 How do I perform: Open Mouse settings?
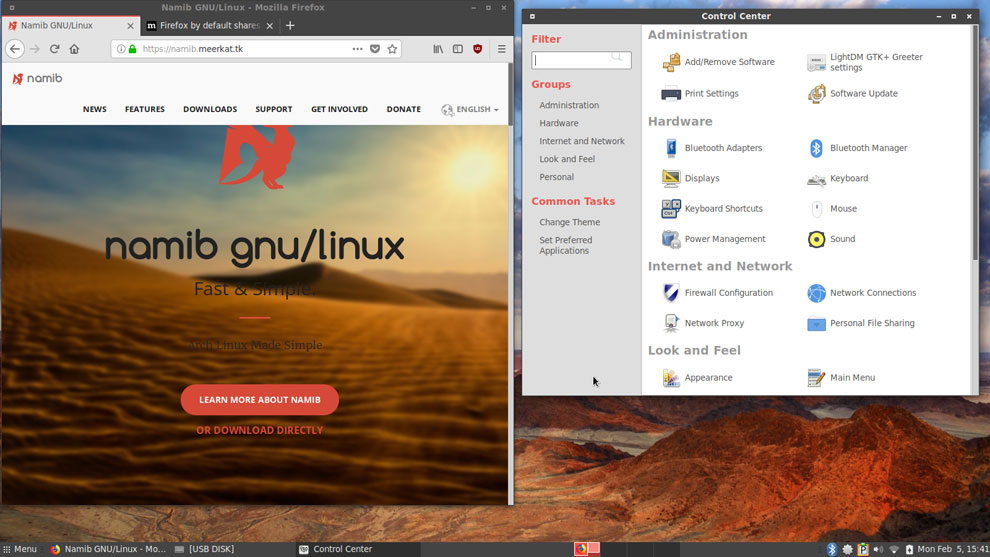pyautogui.click(x=832, y=208)
